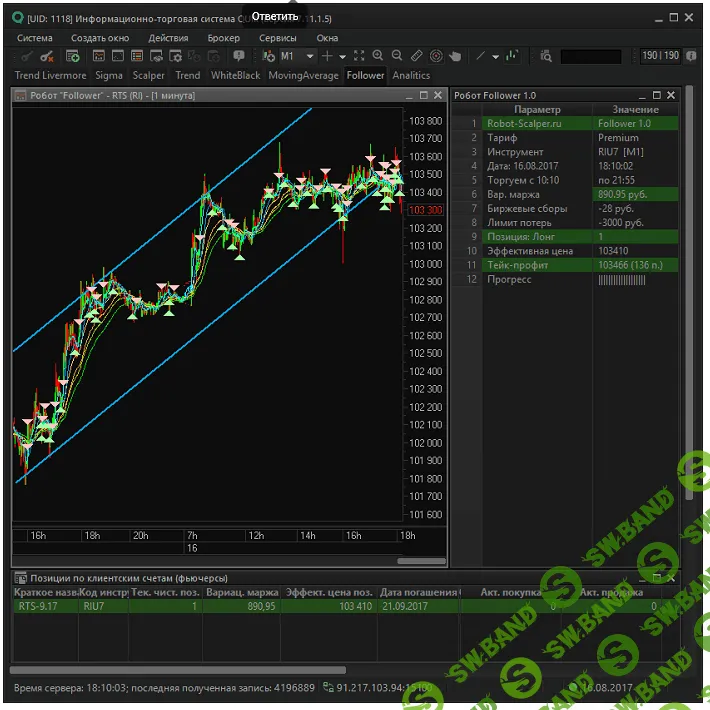Select the ruler measurement tool

coord(417,57)
